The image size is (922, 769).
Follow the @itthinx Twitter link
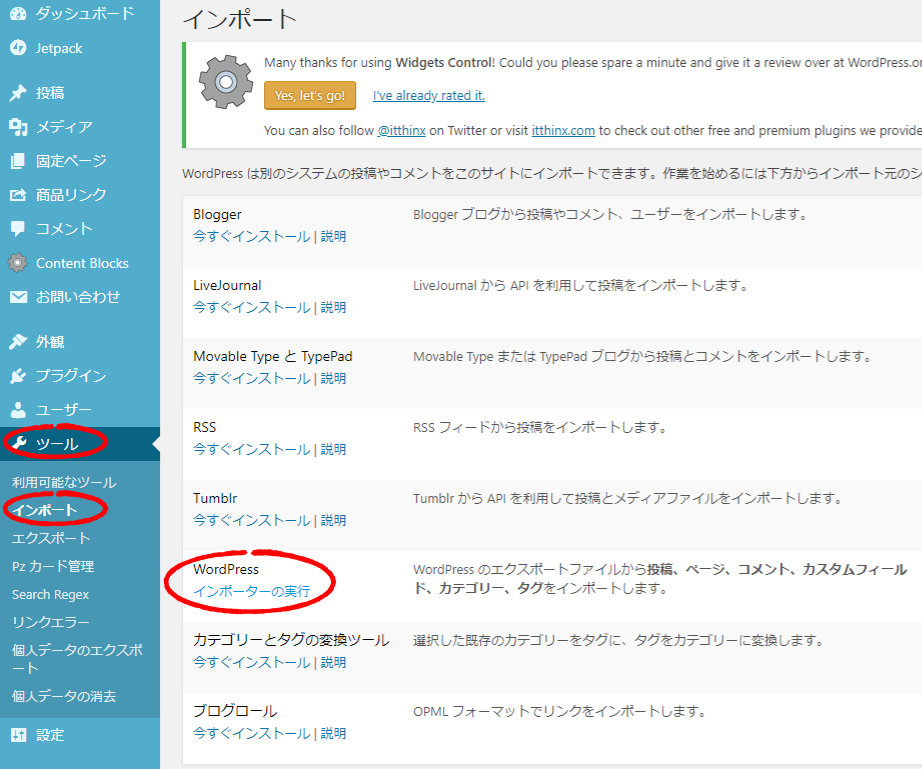[x=404, y=130]
